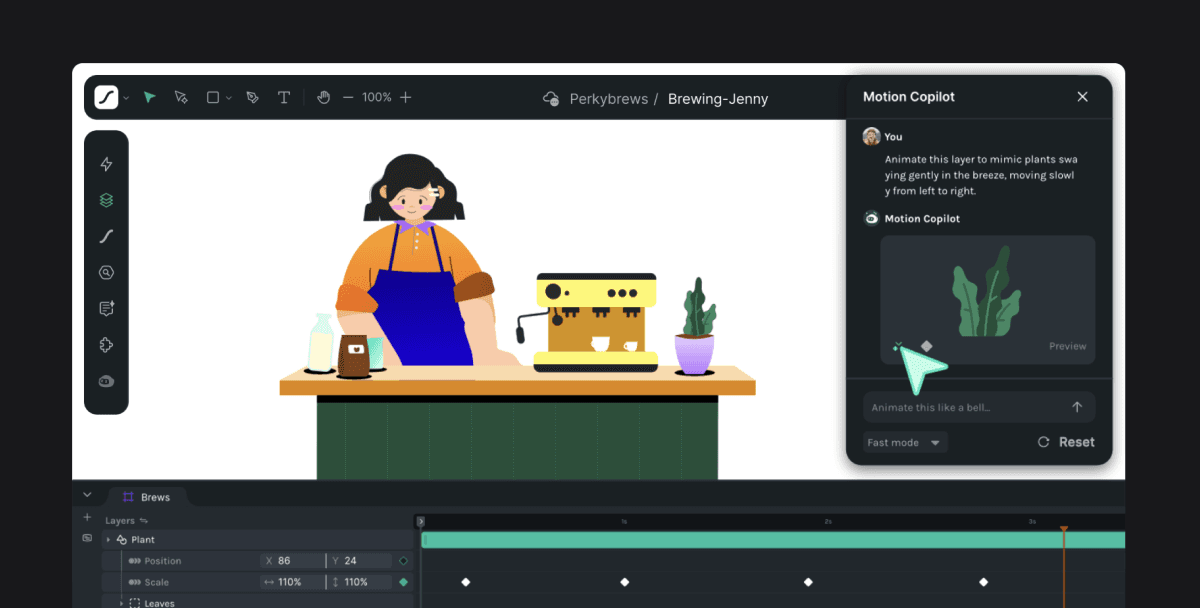Viewport: 1200px width, 608px height.
Task: Expand the Plant layer
Action: pyautogui.click(x=109, y=540)
